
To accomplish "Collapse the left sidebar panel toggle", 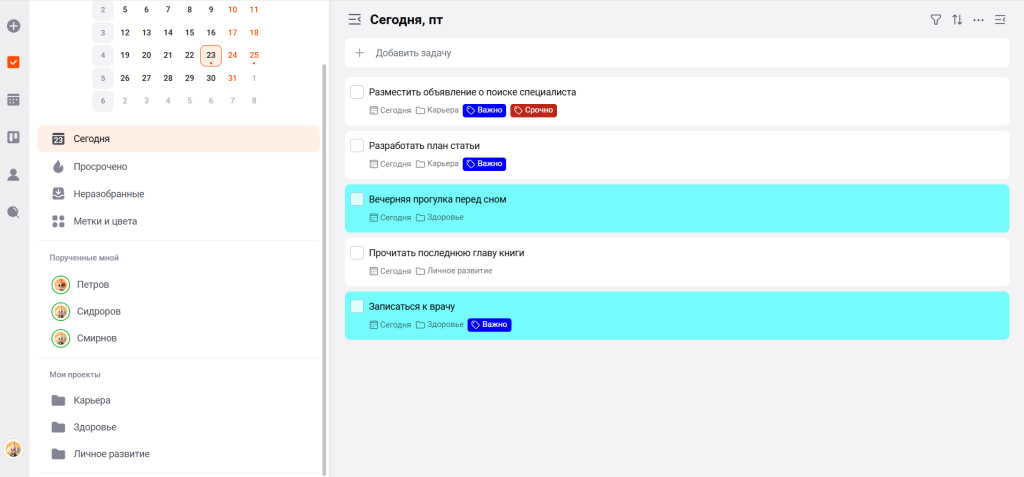I will 354,19.
